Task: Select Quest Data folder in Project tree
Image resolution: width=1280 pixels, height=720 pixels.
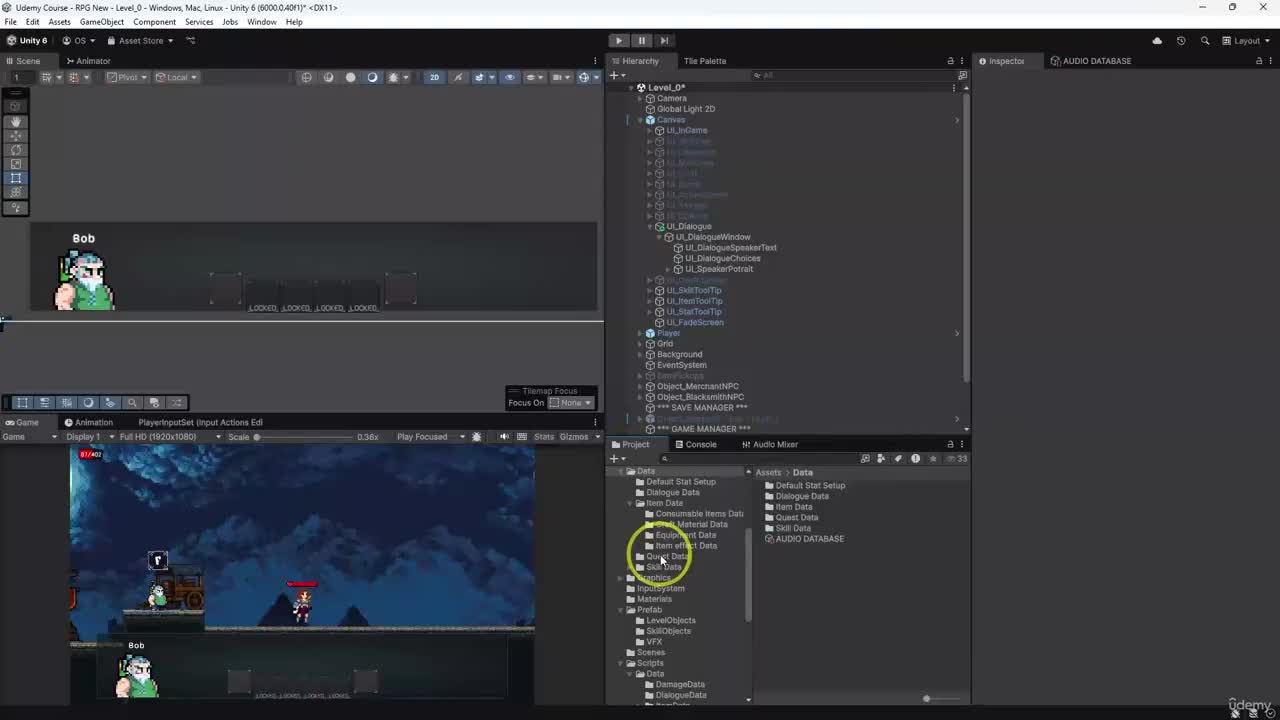Action: point(667,557)
